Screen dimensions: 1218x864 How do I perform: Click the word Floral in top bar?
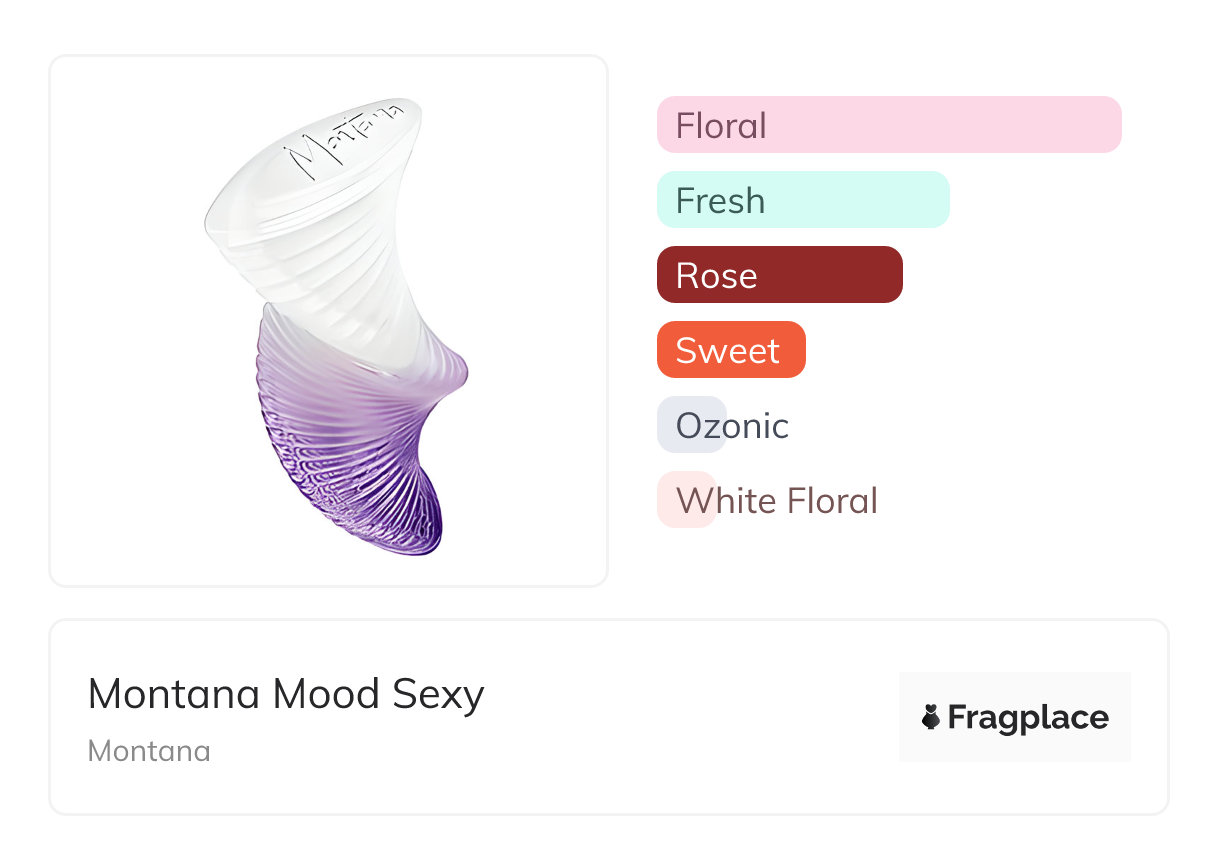(x=721, y=126)
